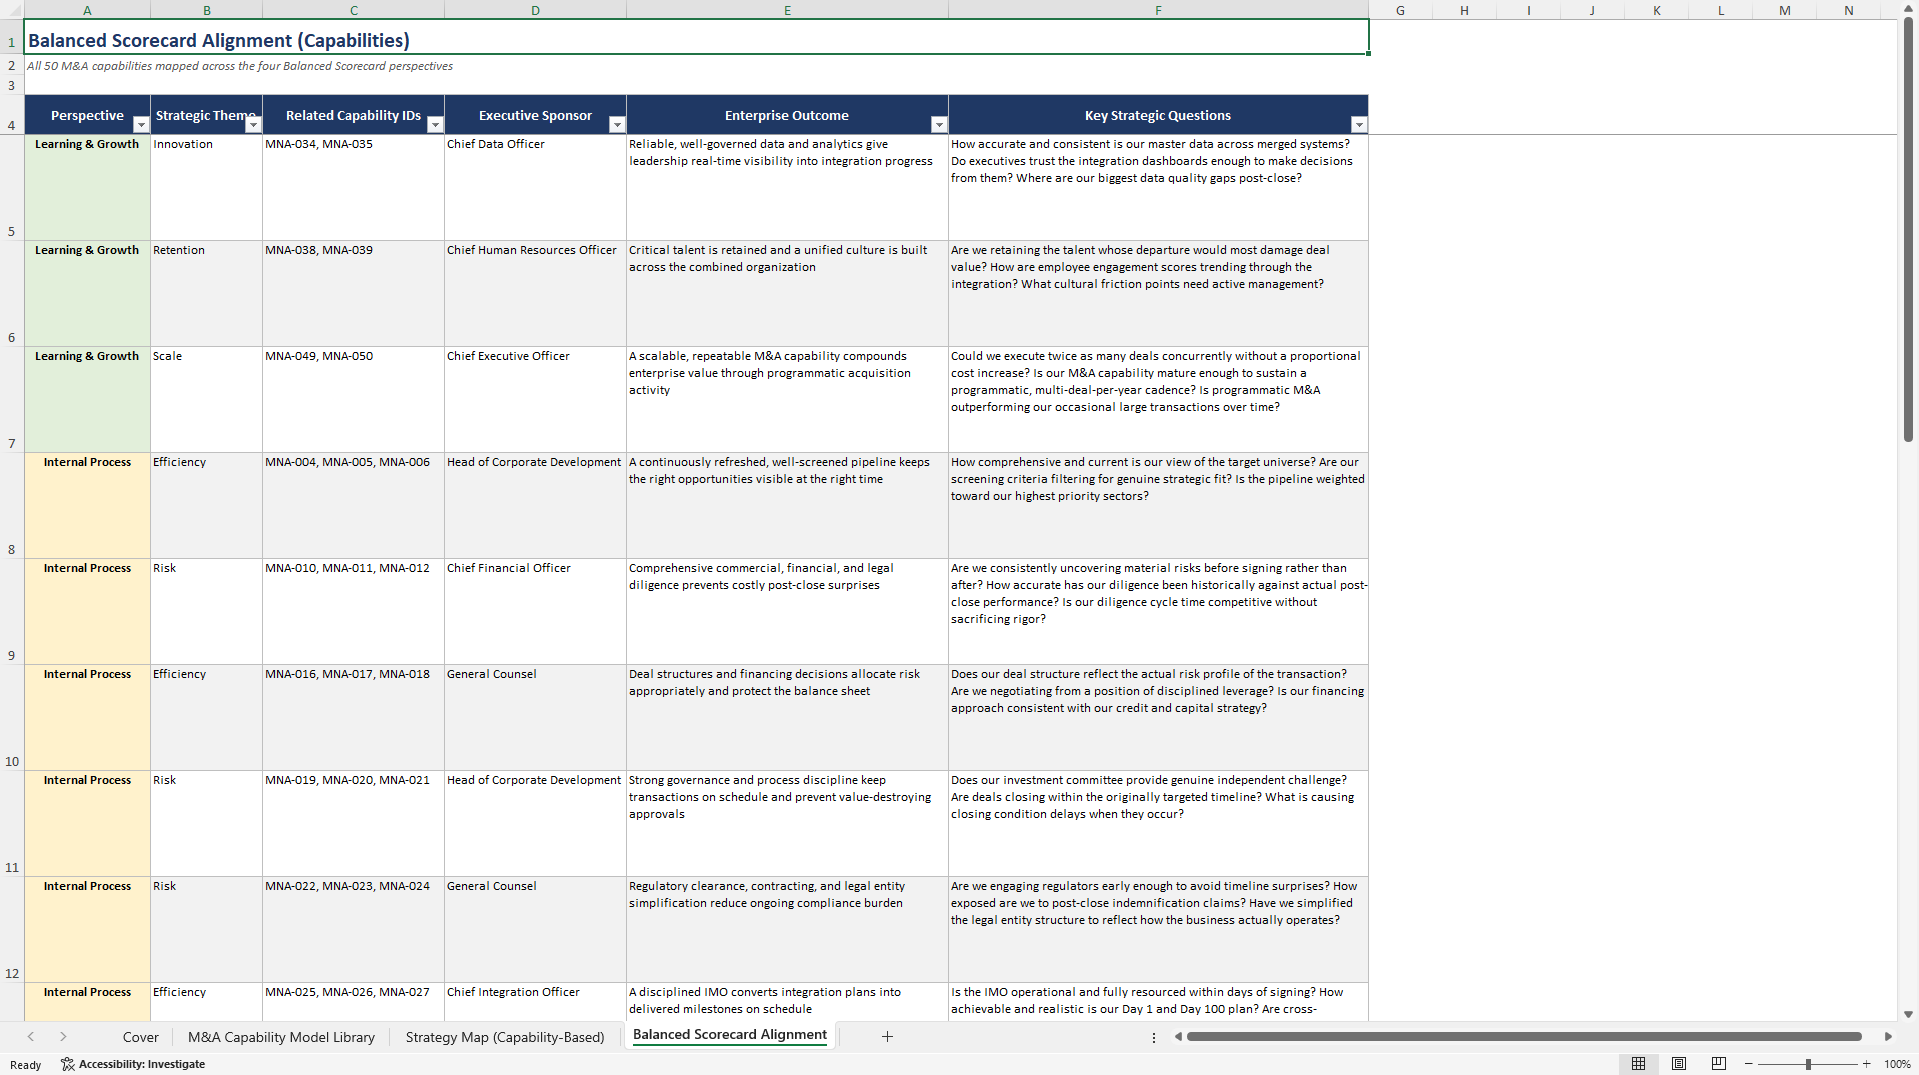The height and width of the screenshot is (1075, 1919).
Task: Select column G header
Action: point(1400,10)
